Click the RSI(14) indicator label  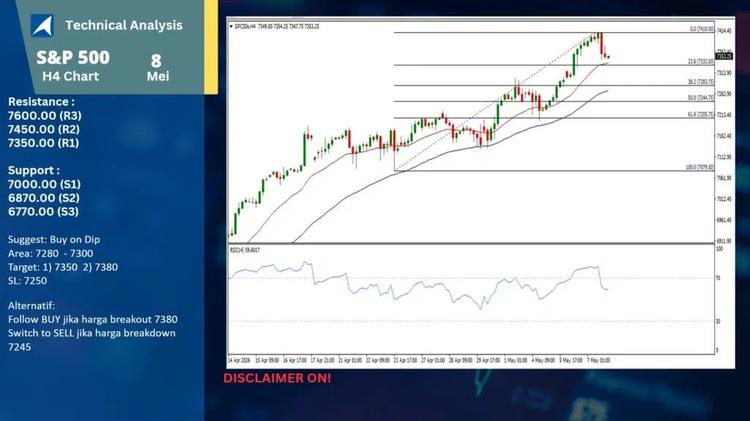[245, 250]
